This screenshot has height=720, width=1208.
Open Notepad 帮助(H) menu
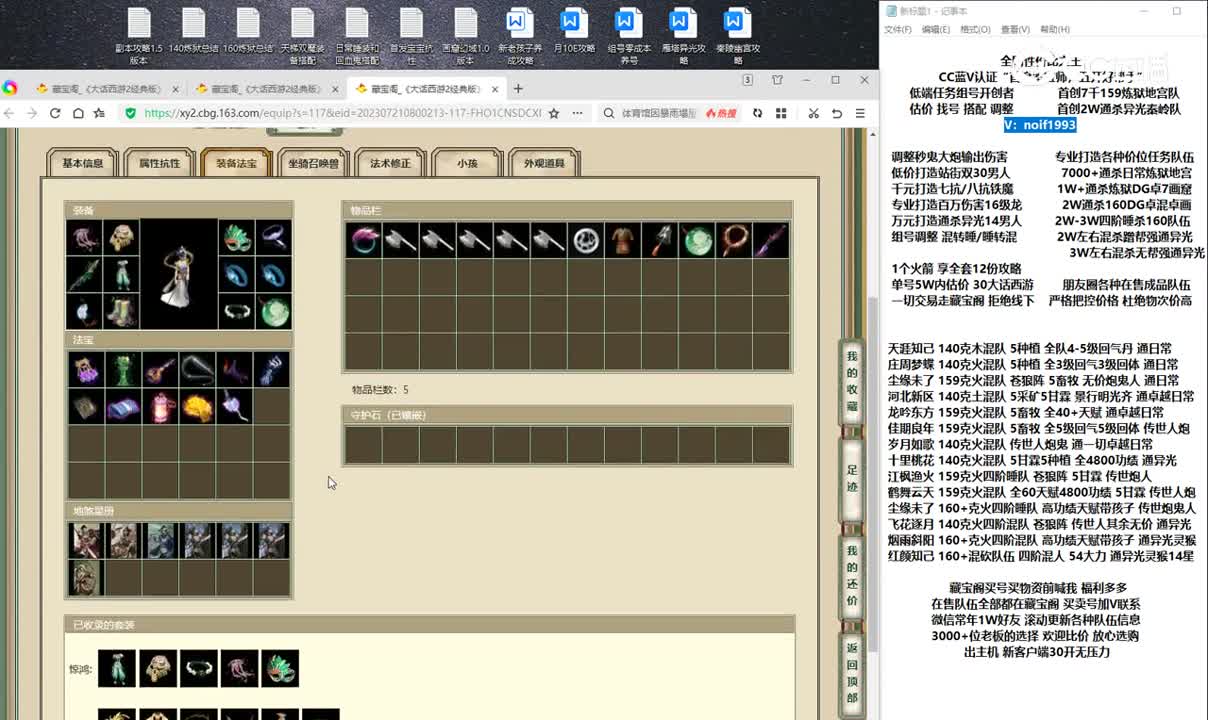click(1055, 30)
